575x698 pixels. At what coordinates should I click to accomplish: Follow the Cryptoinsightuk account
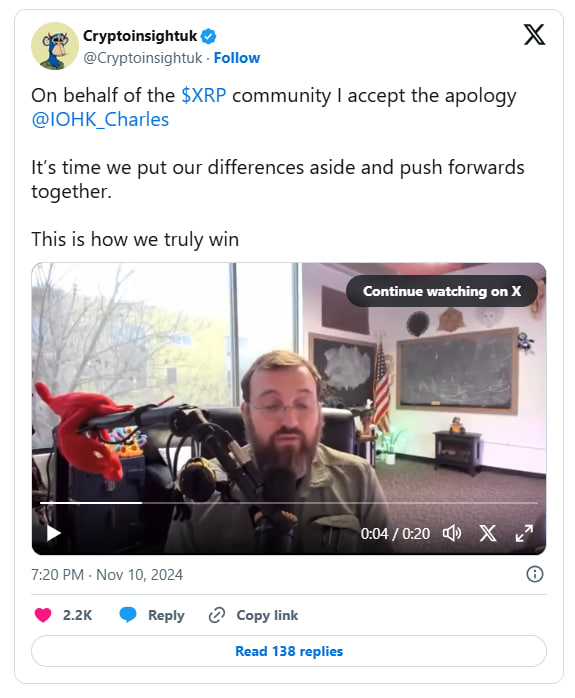point(237,58)
